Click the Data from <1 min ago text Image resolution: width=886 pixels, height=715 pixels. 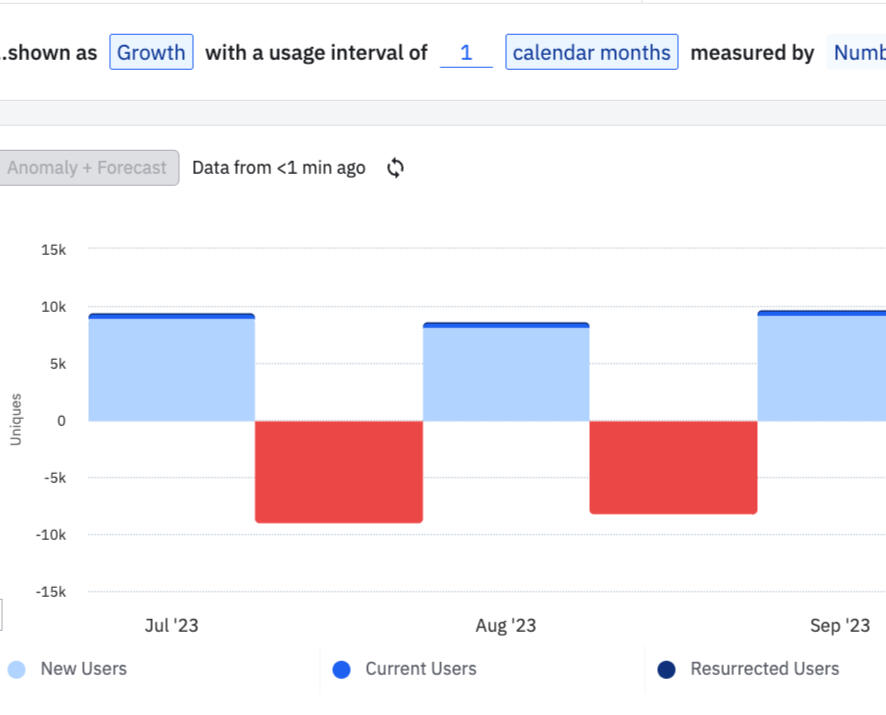pyautogui.click(x=278, y=168)
